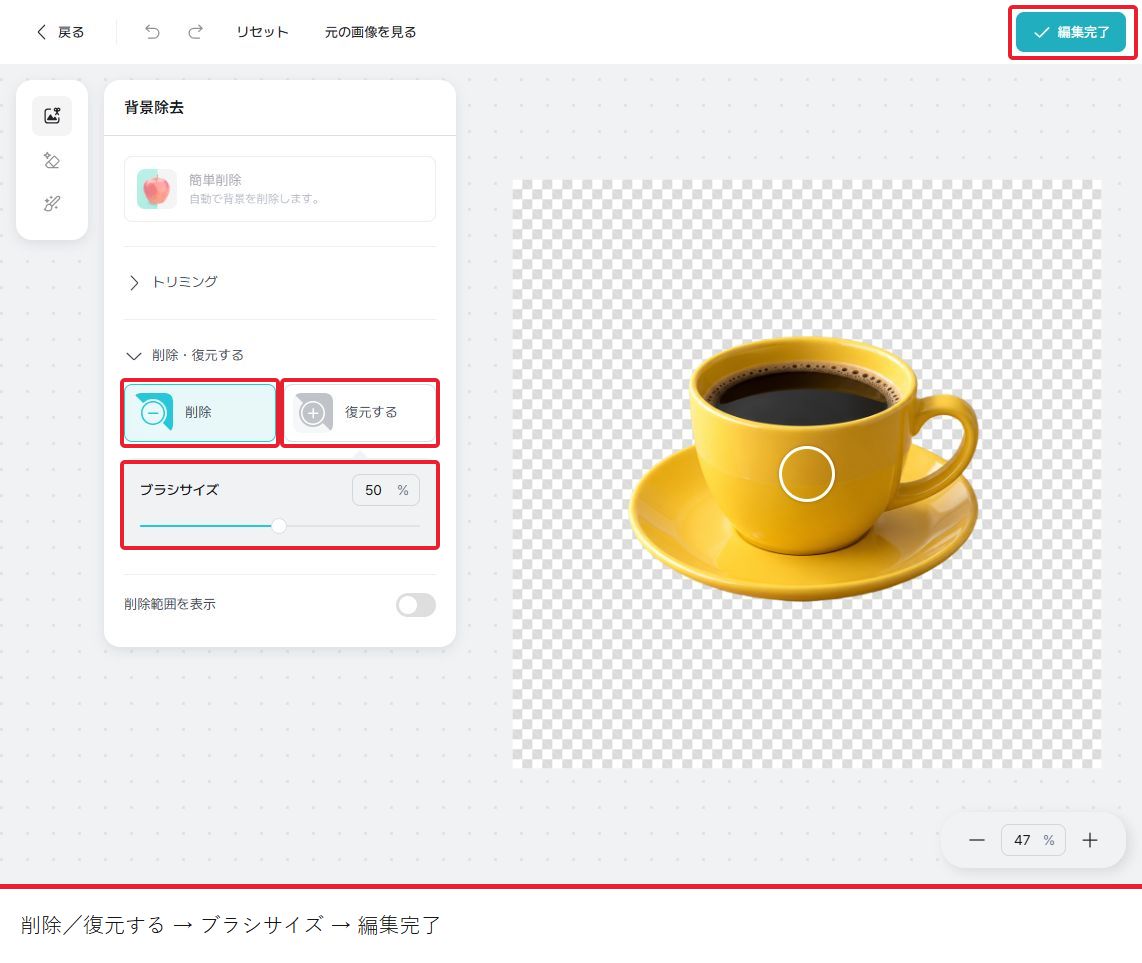Select the 削除 erase mode button

200,412
